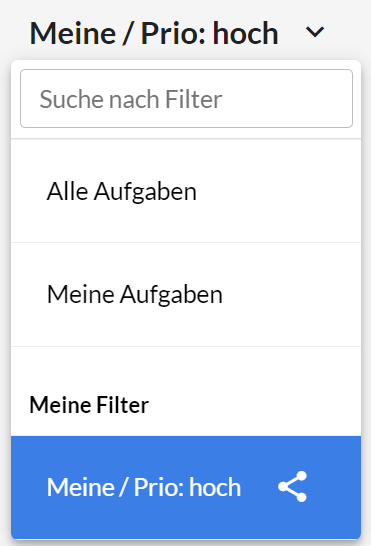Select the Alle Aufgaben filter

pos(186,191)
